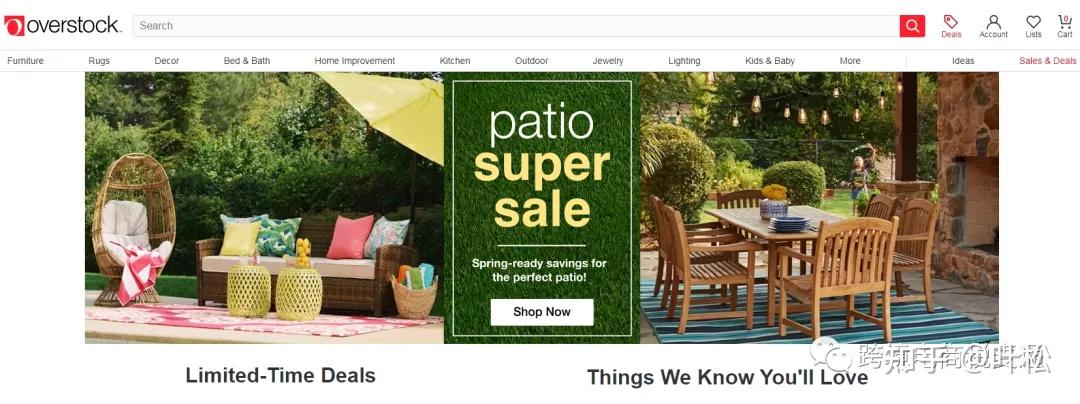Expand the More categories menu

850,61
